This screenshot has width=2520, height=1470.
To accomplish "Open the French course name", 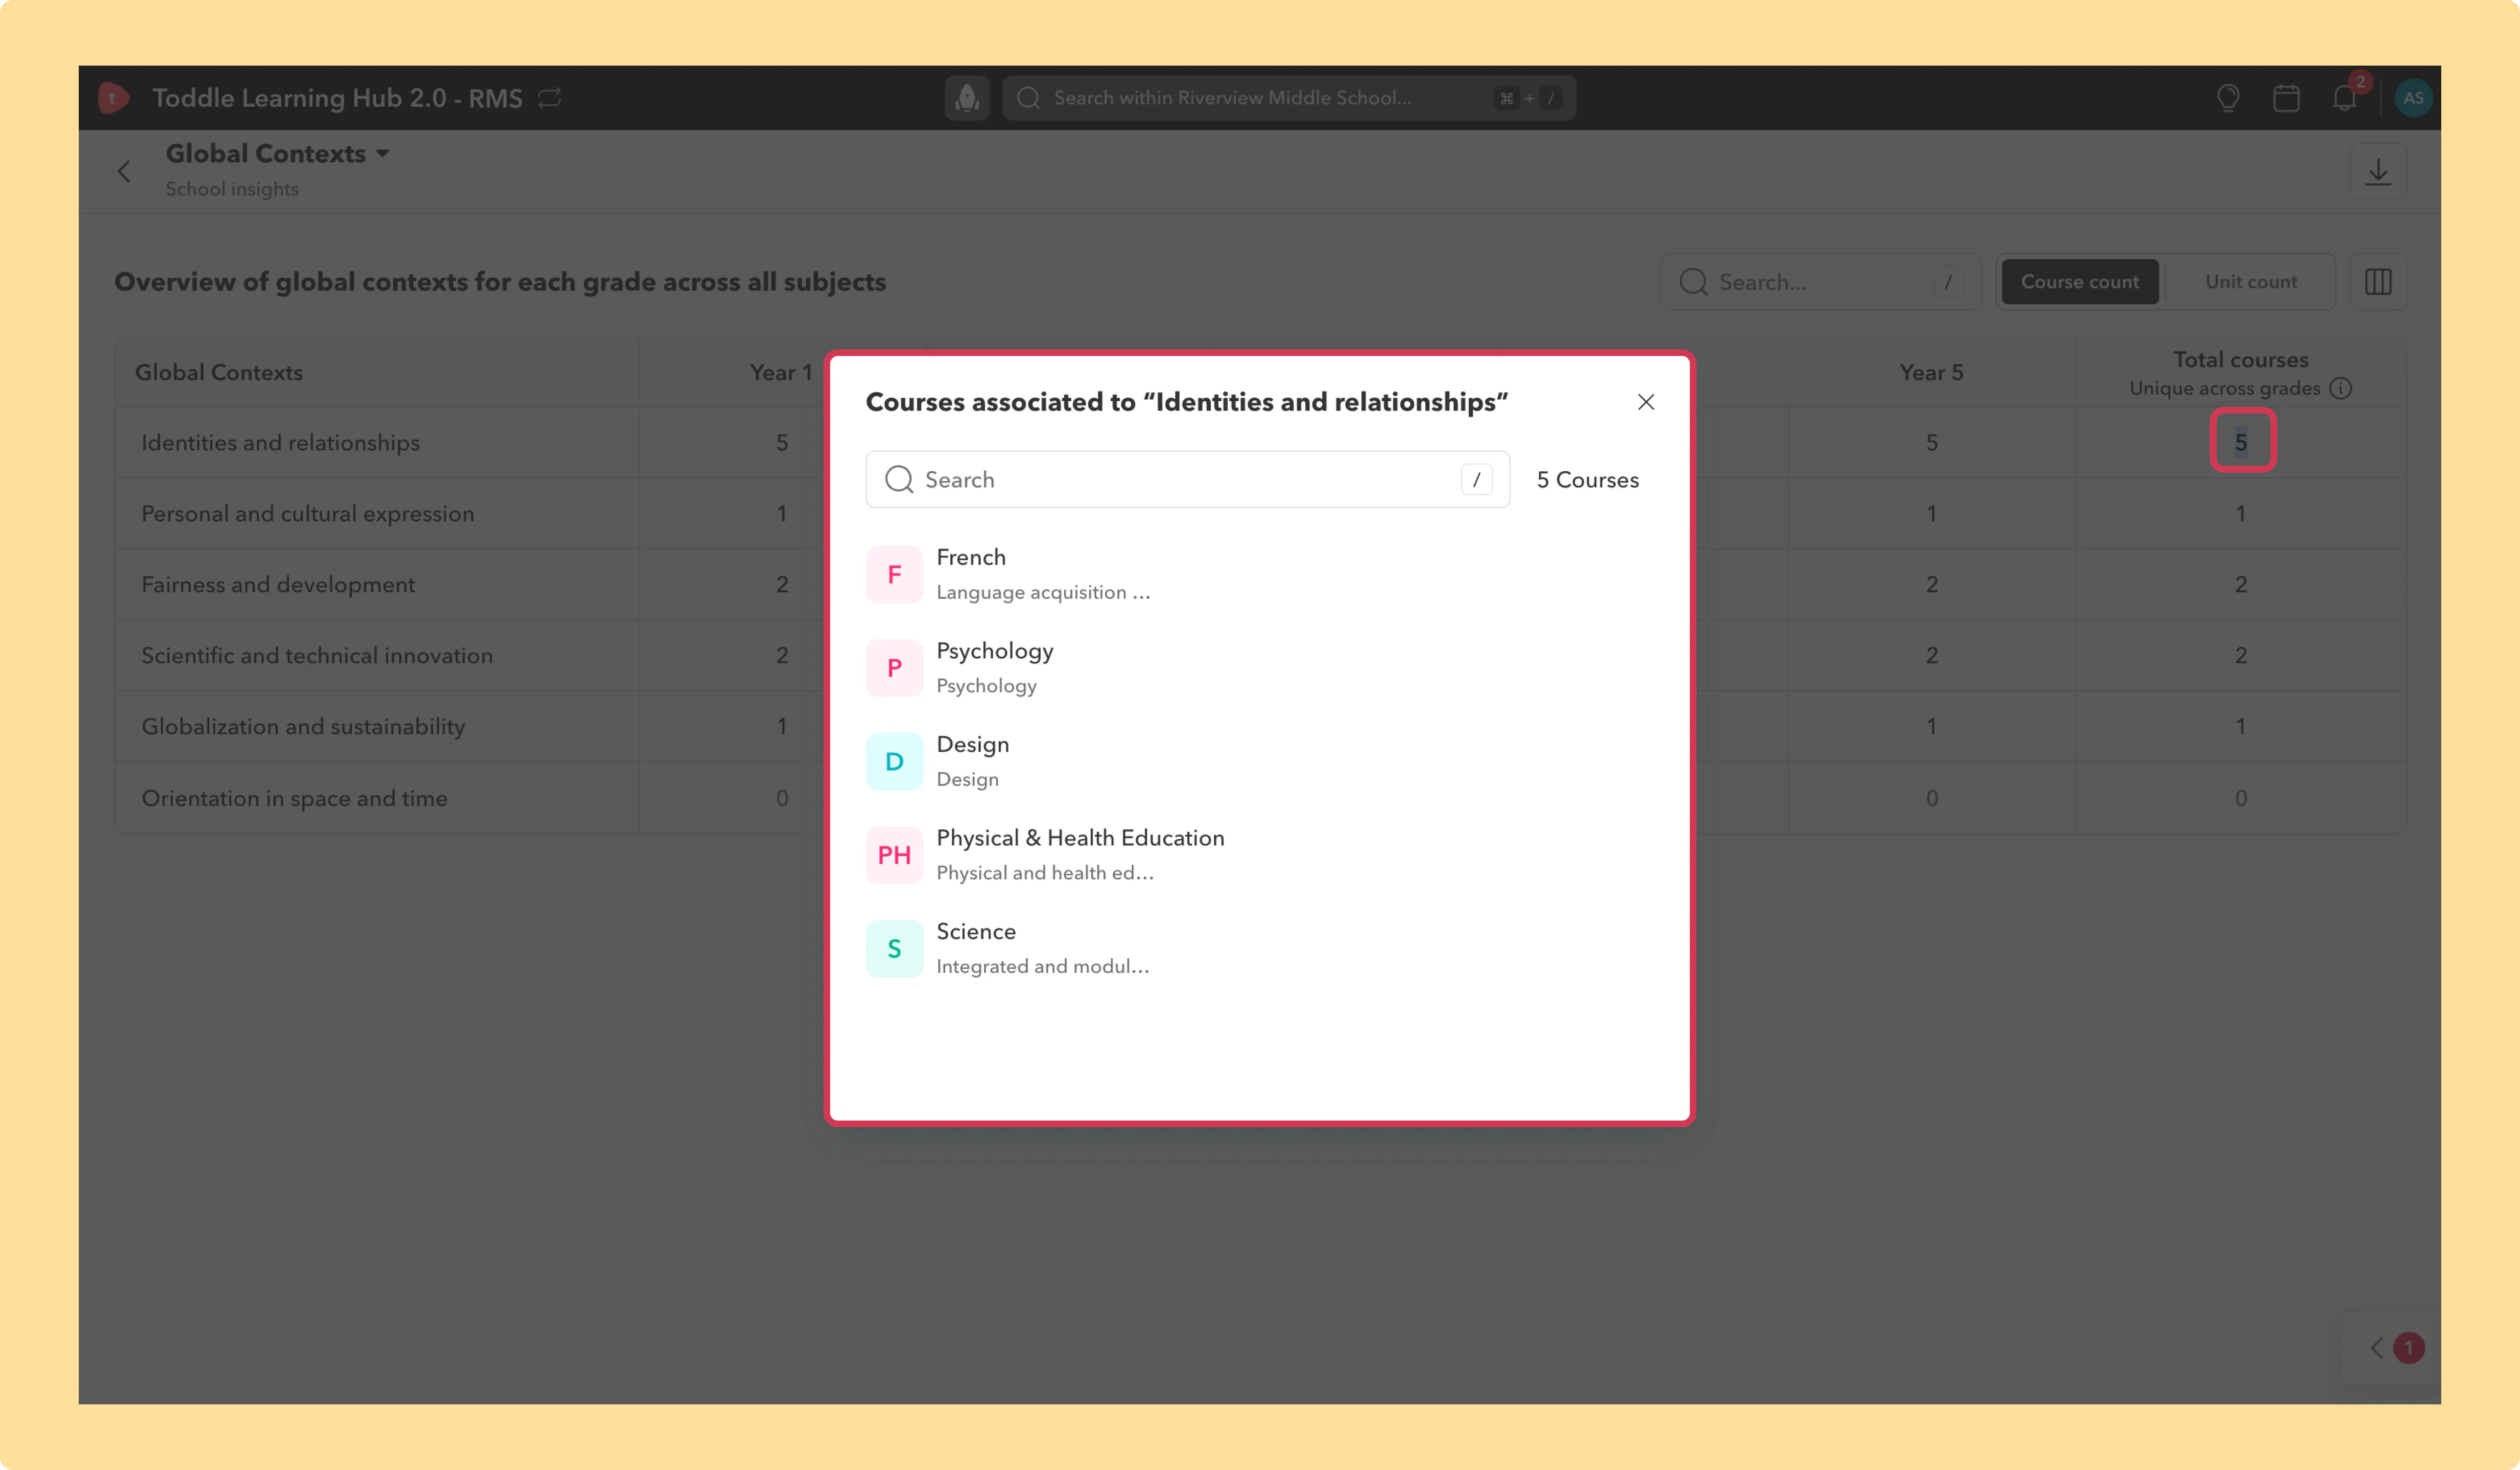I will tap(971, 557).
